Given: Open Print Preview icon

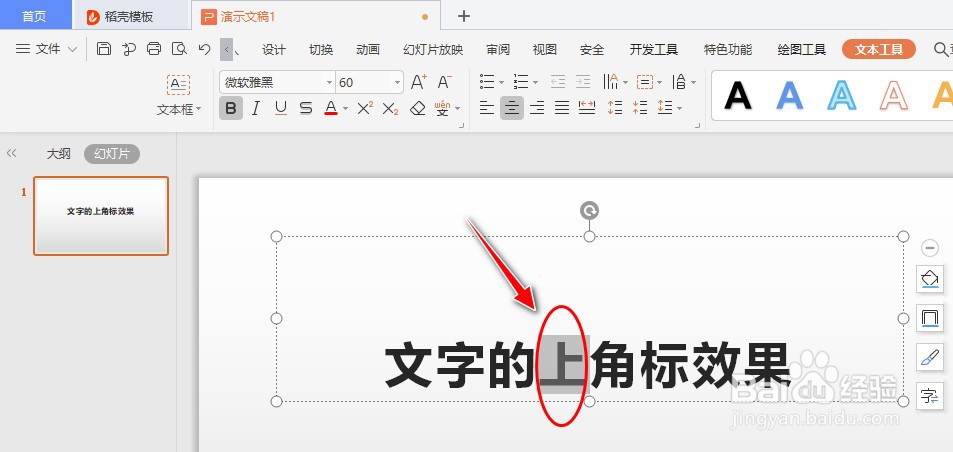Looking at the screenshot, I should (x=179, y=49).
